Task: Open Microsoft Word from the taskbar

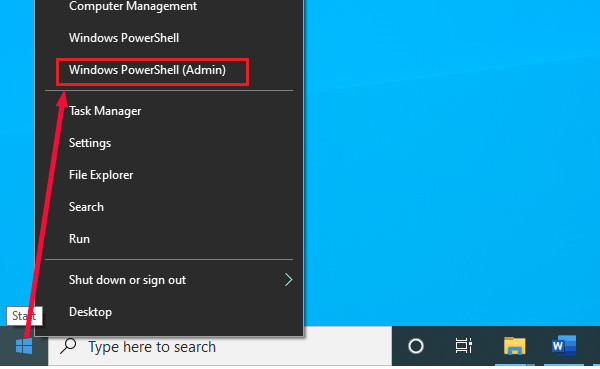Action: click(x=563, y=346)
